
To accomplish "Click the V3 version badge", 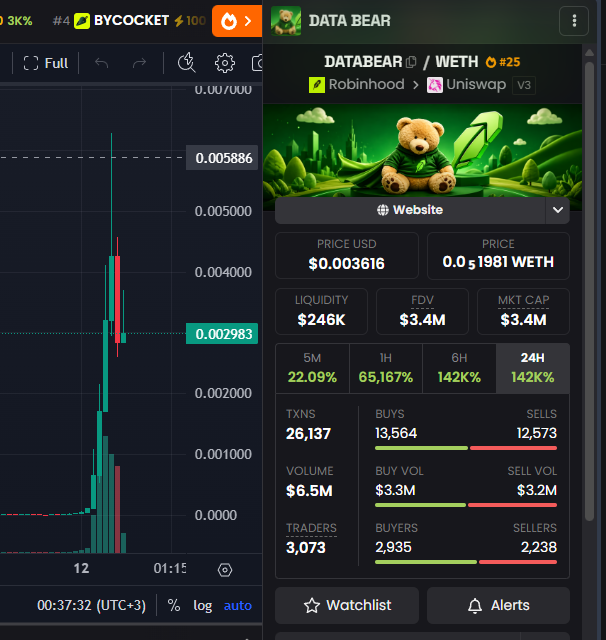I will pyautogui.click(x=524, y=85).
